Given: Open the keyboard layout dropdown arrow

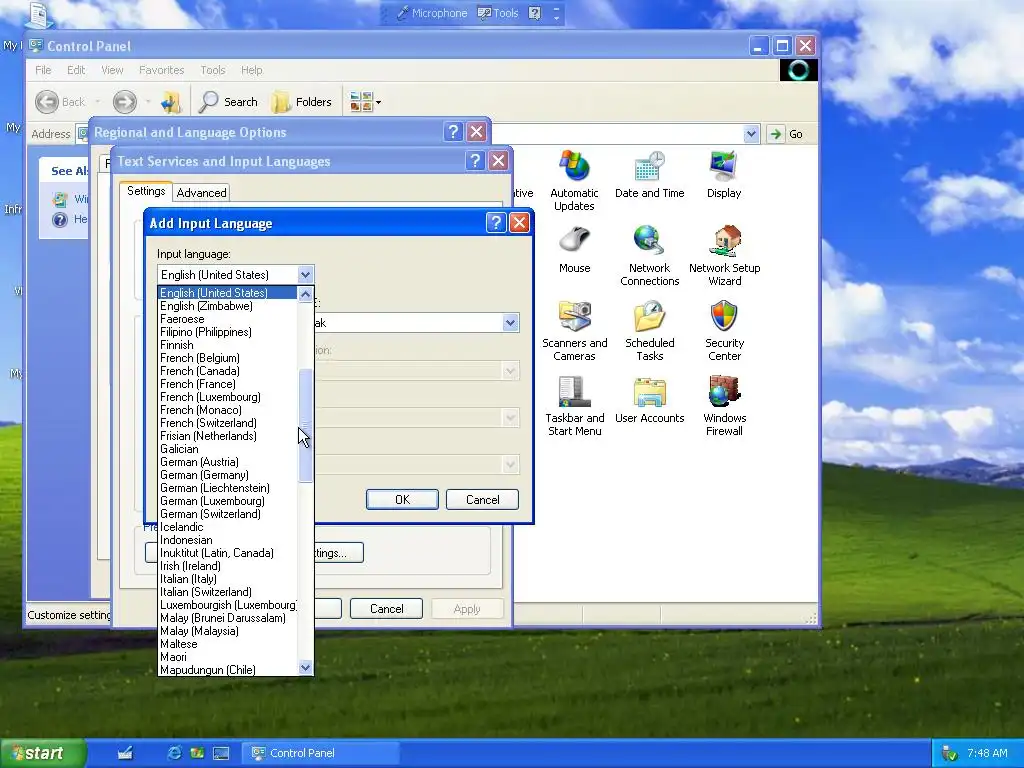Looking at the screenshot, I should click(510, 323).
